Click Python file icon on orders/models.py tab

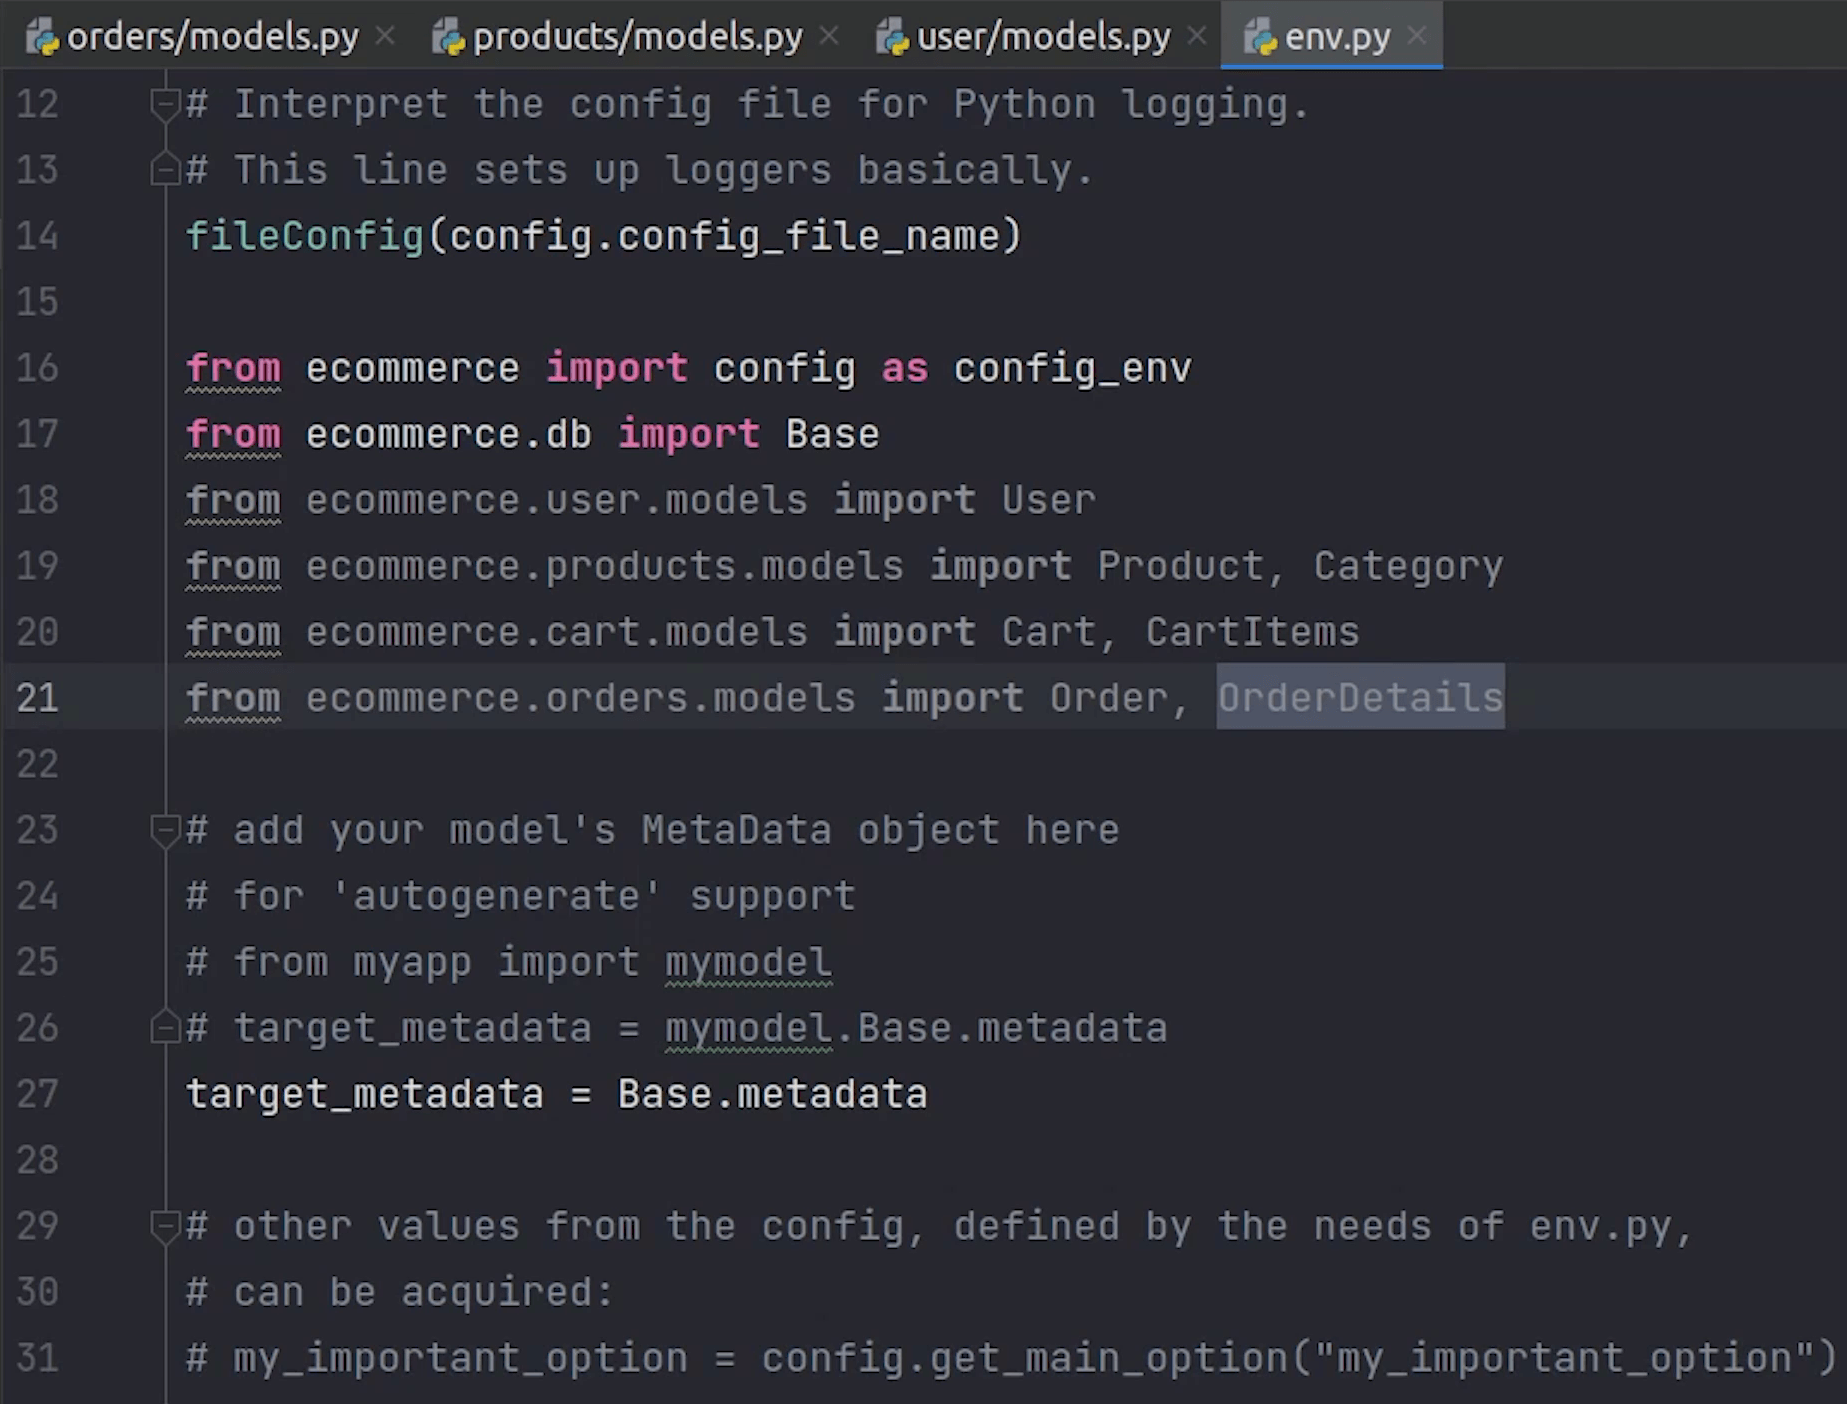[x=43, y=38]
